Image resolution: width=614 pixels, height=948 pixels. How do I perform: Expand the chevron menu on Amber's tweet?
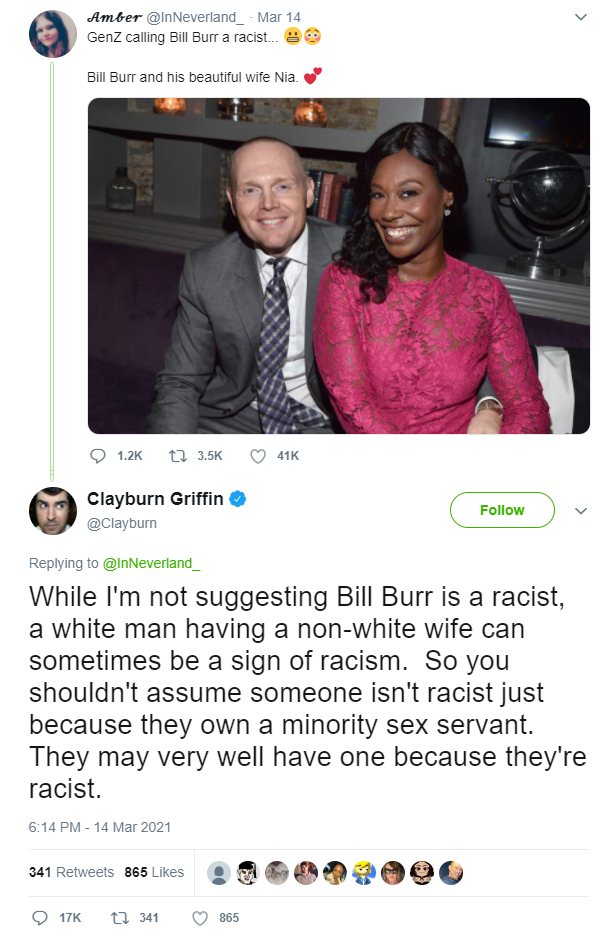(x=581, y=17)
